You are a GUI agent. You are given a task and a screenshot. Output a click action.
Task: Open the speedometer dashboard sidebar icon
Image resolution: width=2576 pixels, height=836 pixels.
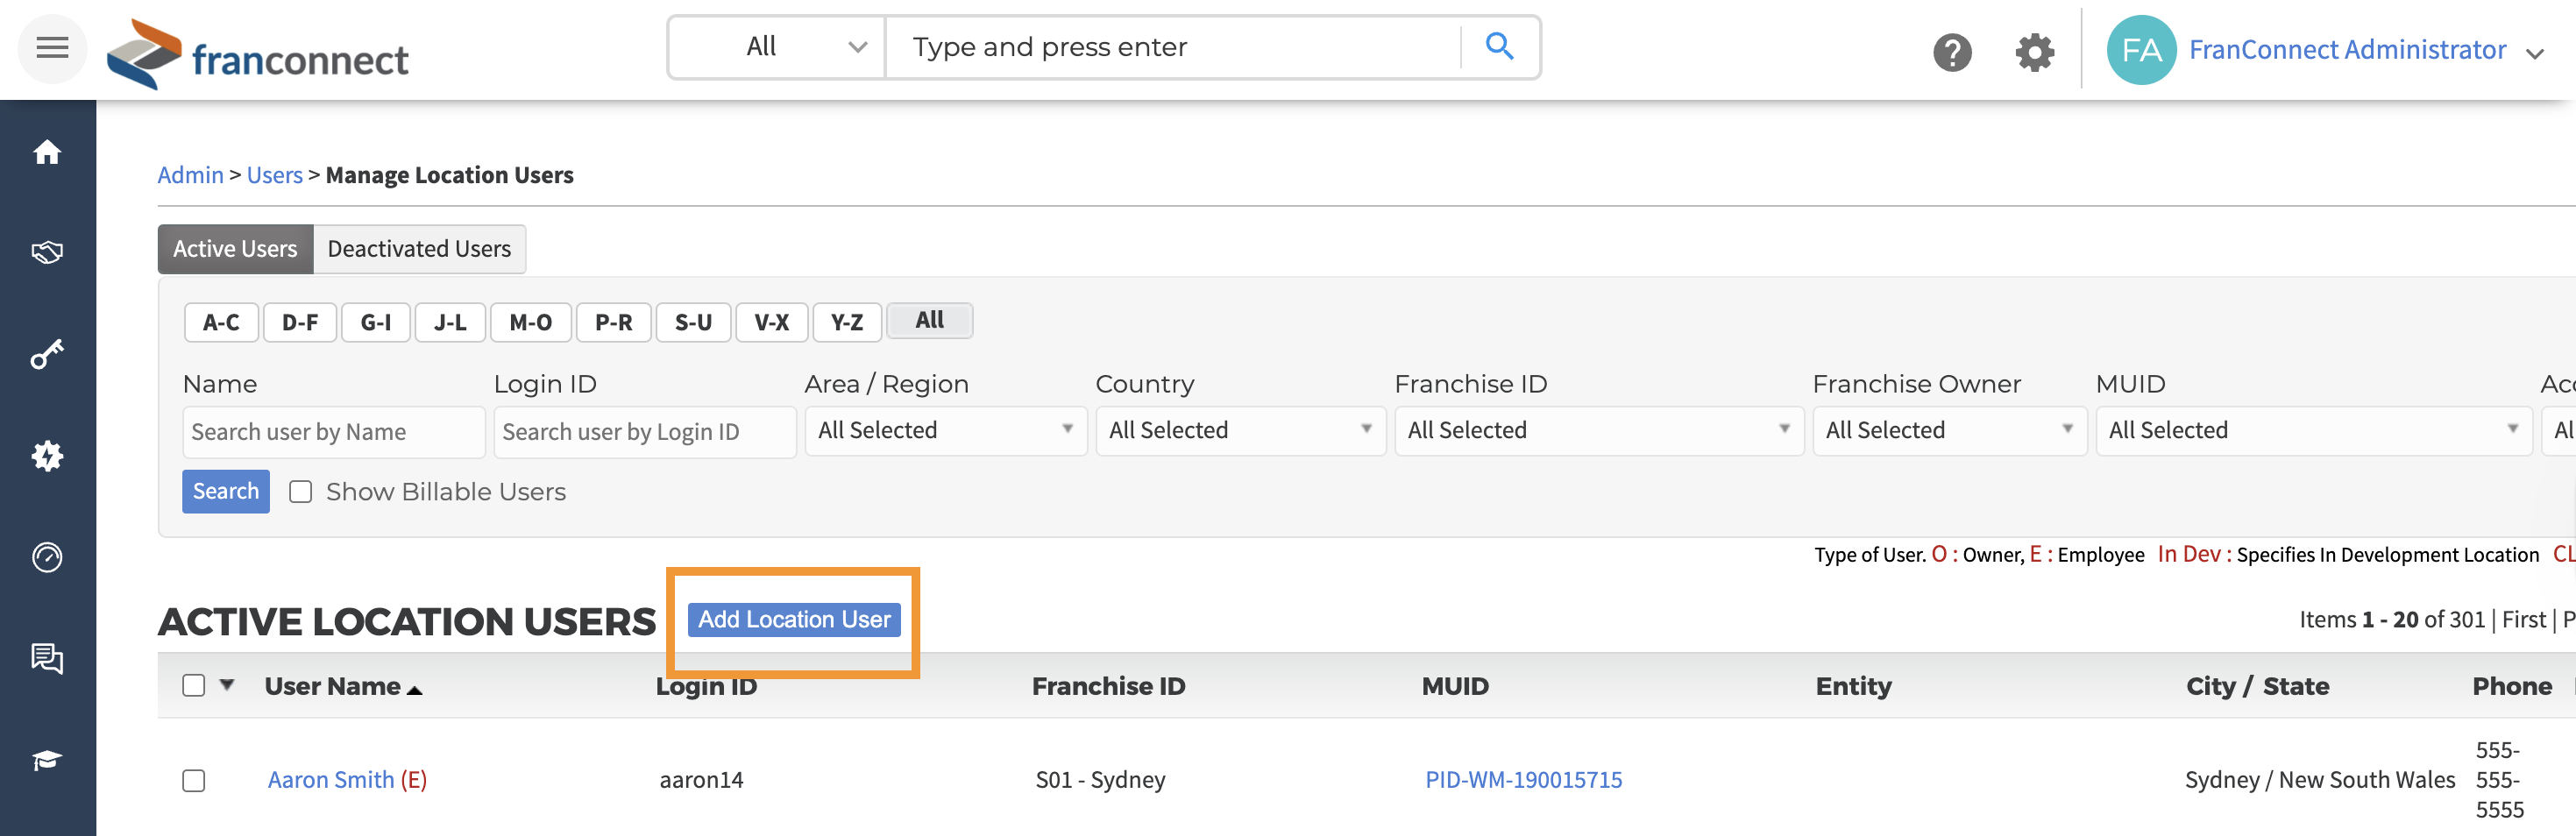[47, 557]
